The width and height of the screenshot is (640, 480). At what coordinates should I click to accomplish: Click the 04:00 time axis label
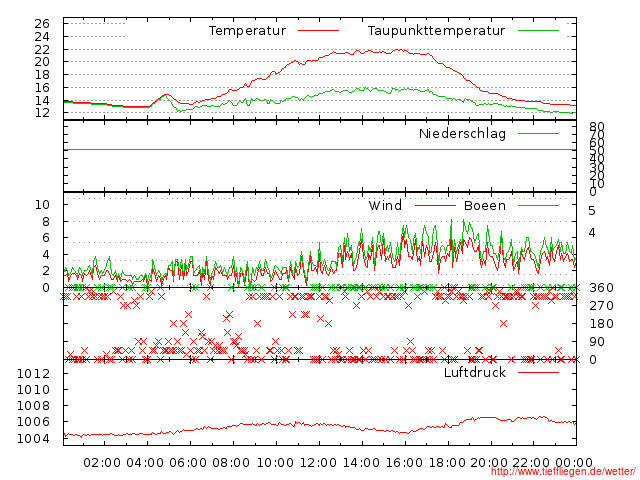point(145,463)
